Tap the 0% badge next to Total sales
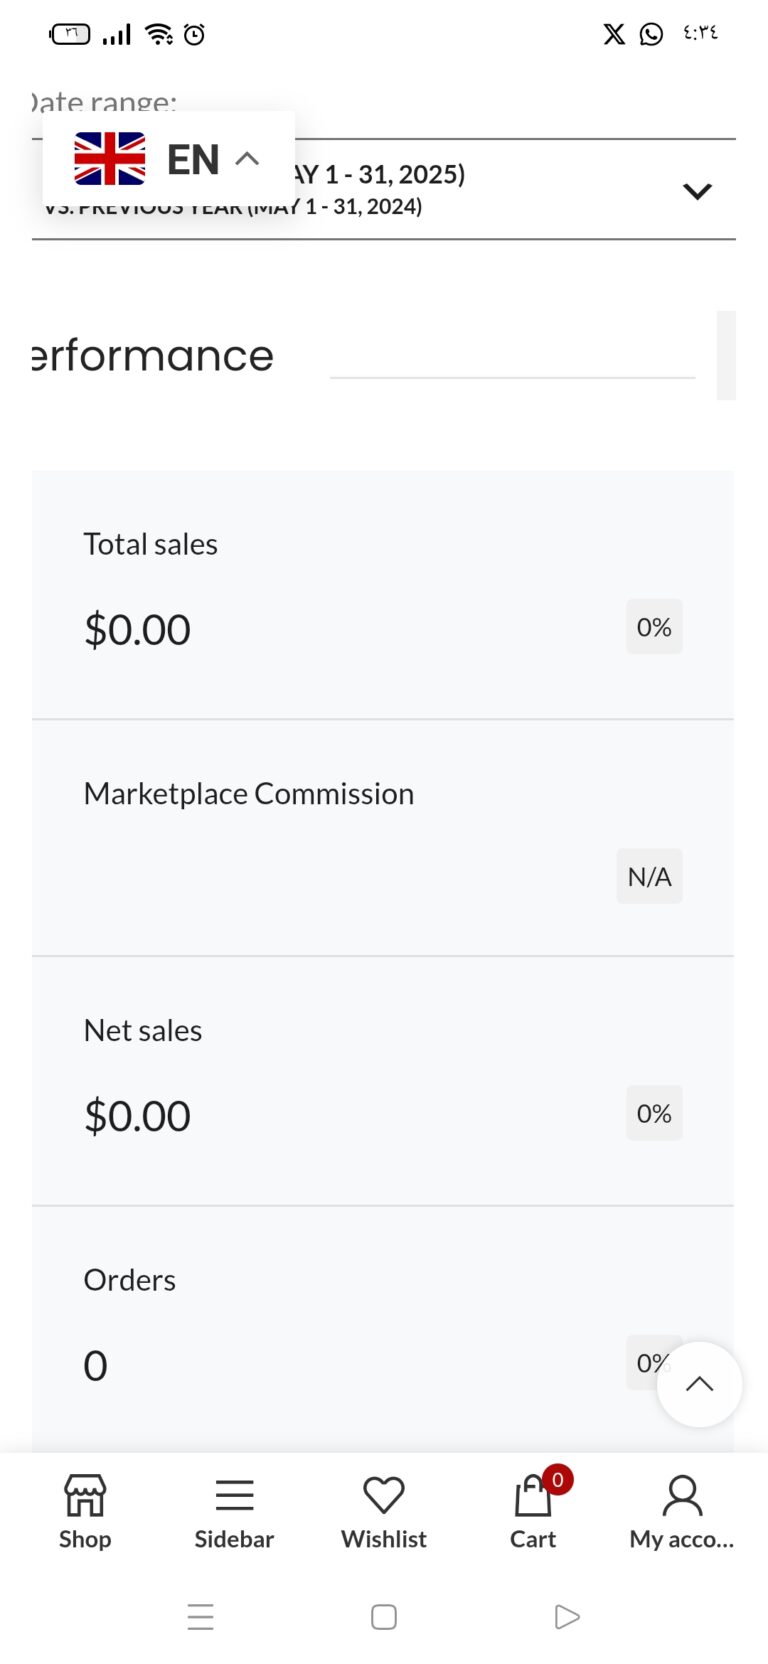The width and height of the screenshot is (768, 1664). coord(654,627)
